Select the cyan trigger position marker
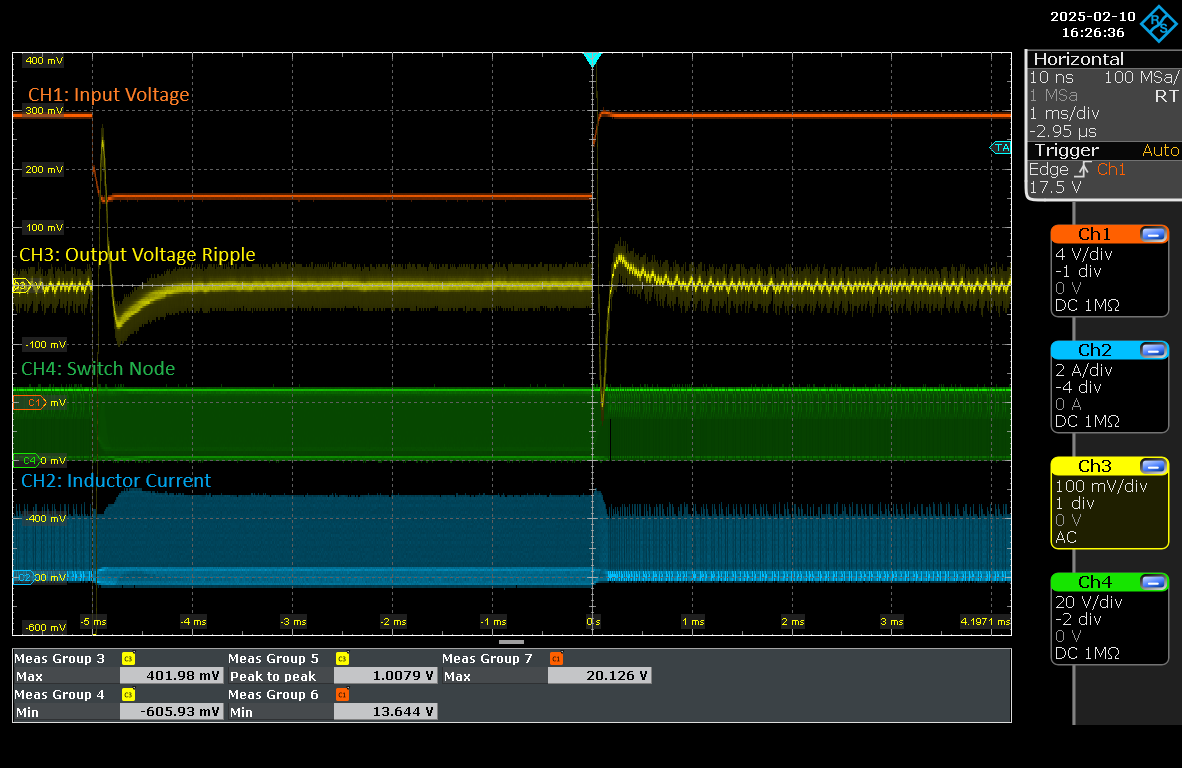This screenshot has width=1182, height=768. point(592,60)
